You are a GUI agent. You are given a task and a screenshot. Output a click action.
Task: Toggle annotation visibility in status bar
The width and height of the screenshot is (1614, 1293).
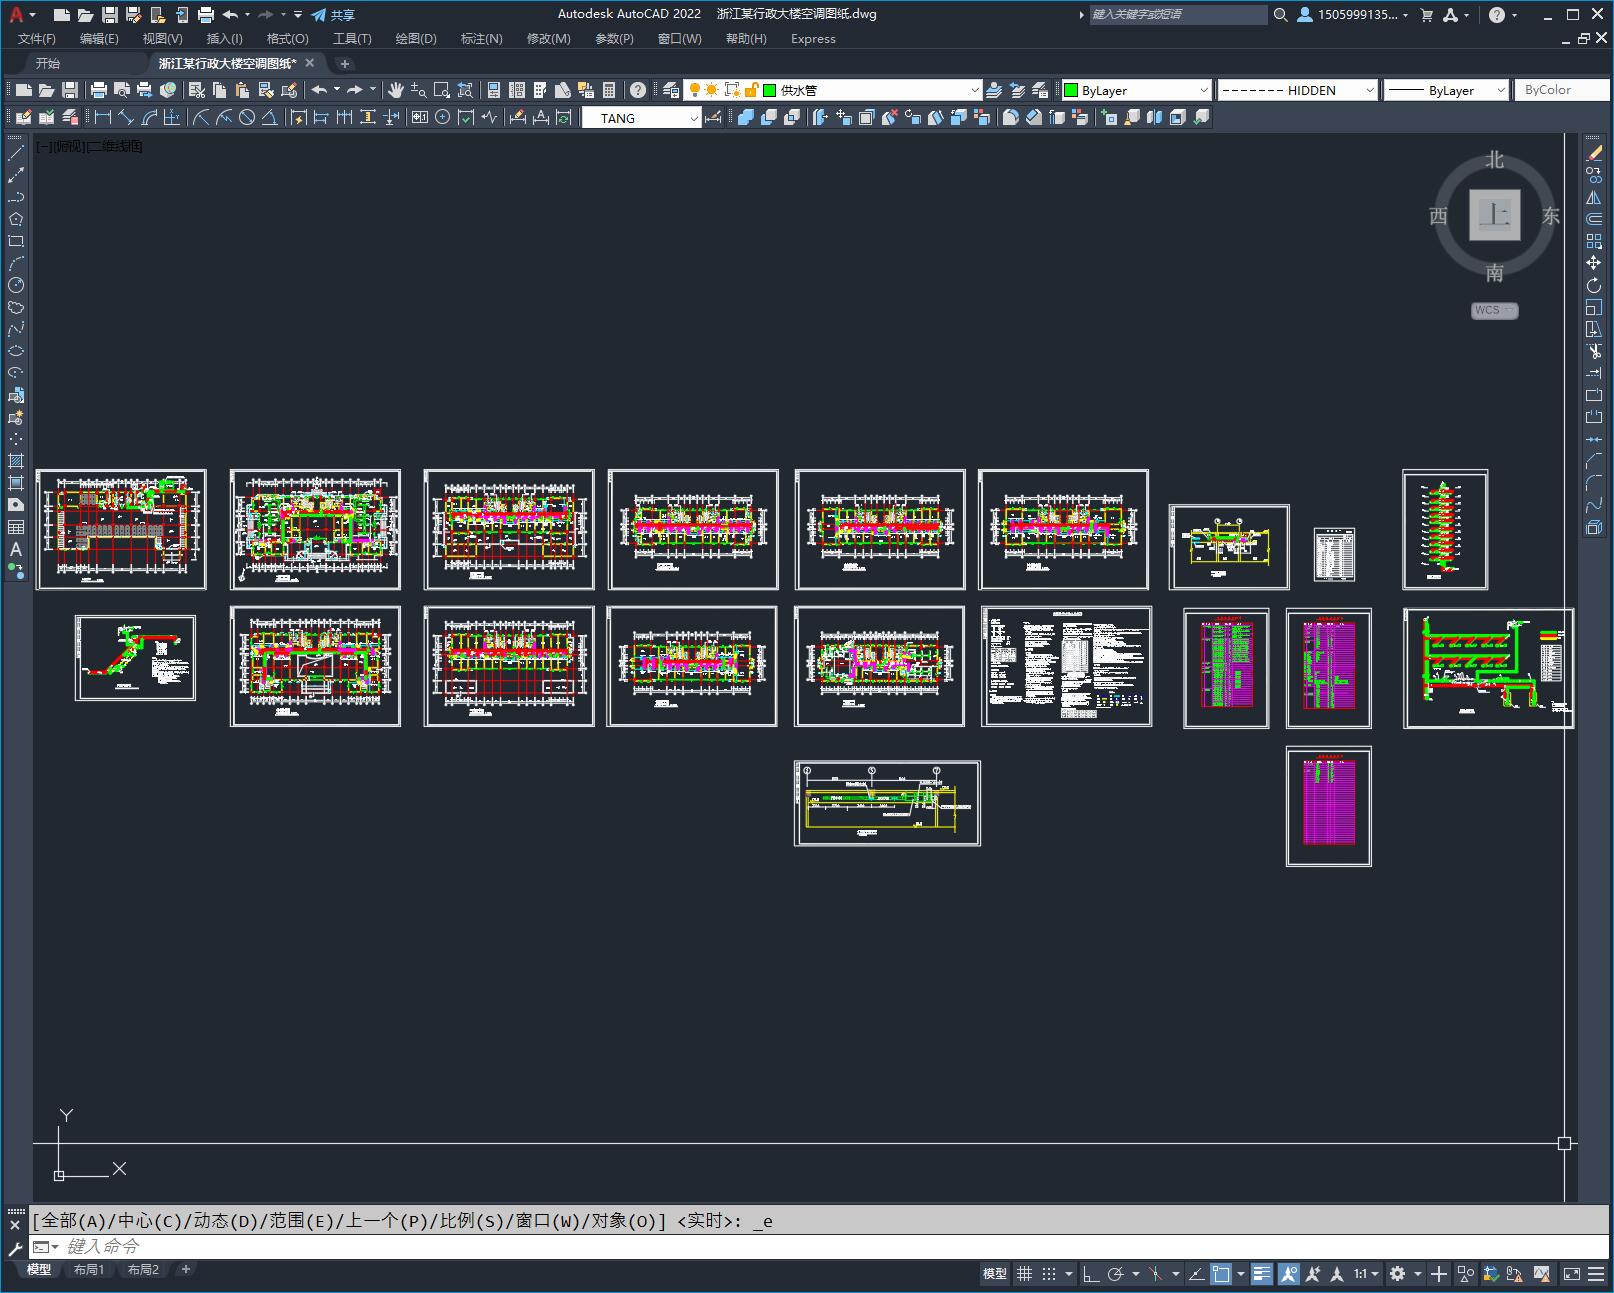tap(1288, 1274)
